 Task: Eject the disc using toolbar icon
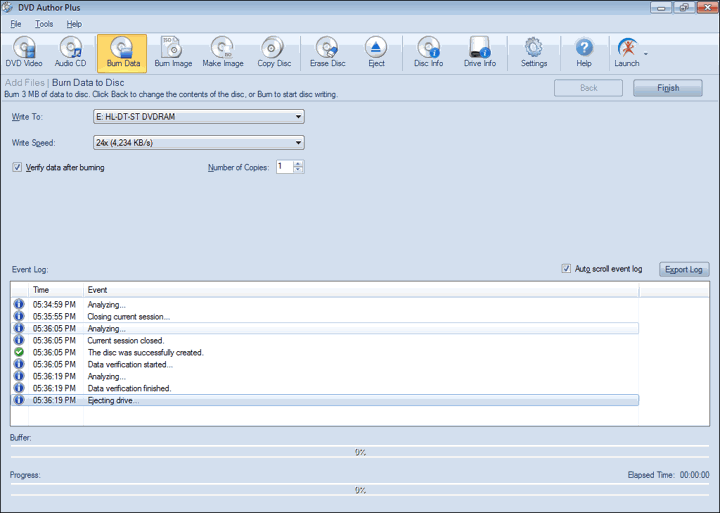pos(376,53)
